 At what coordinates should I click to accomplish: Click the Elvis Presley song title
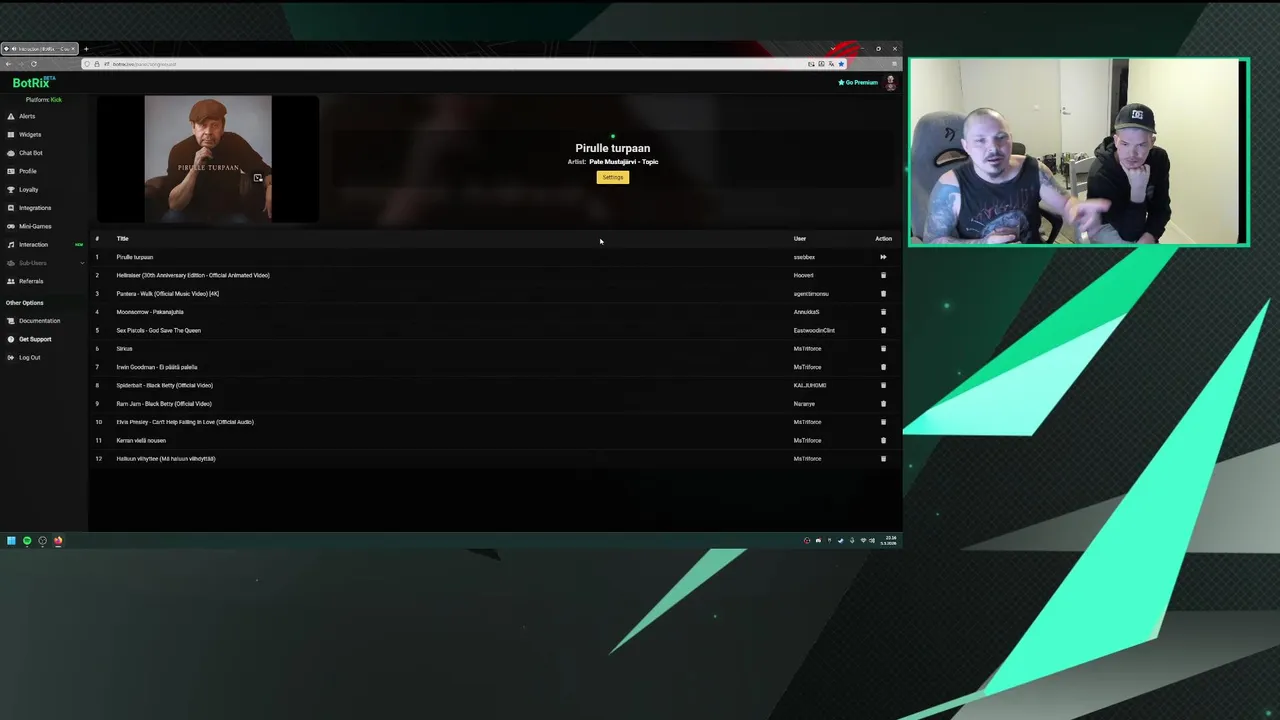tap(185, 422)
